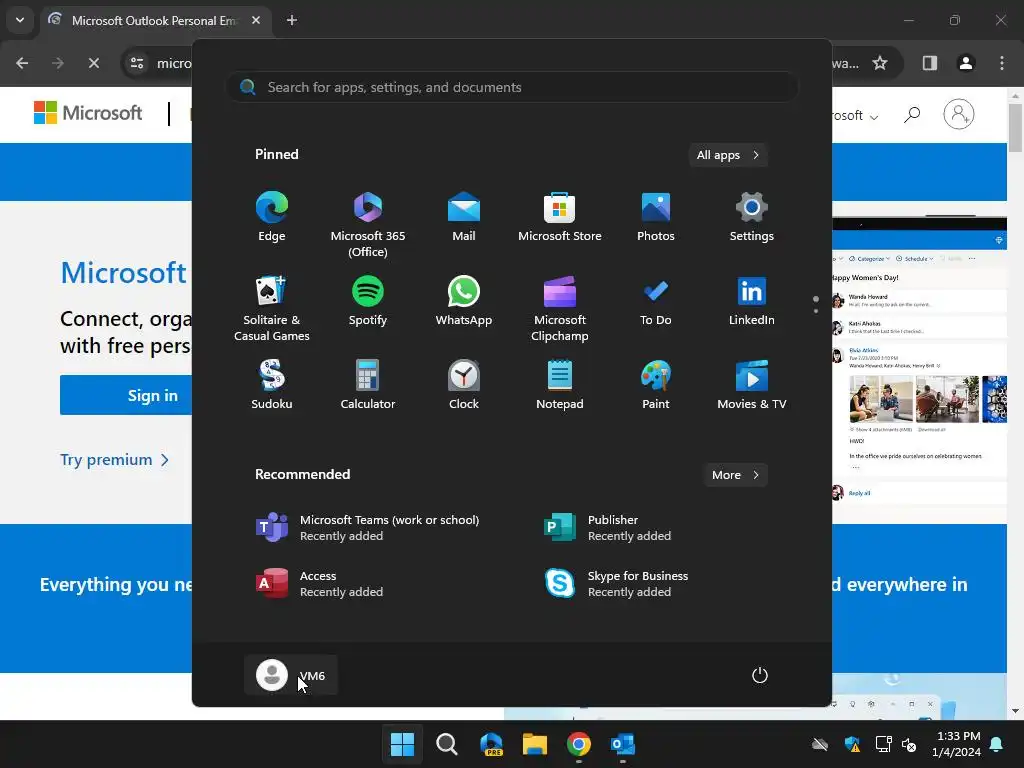Follow the Try premium link
This screenshot has height=768, width=1024.
coord(115,460)
